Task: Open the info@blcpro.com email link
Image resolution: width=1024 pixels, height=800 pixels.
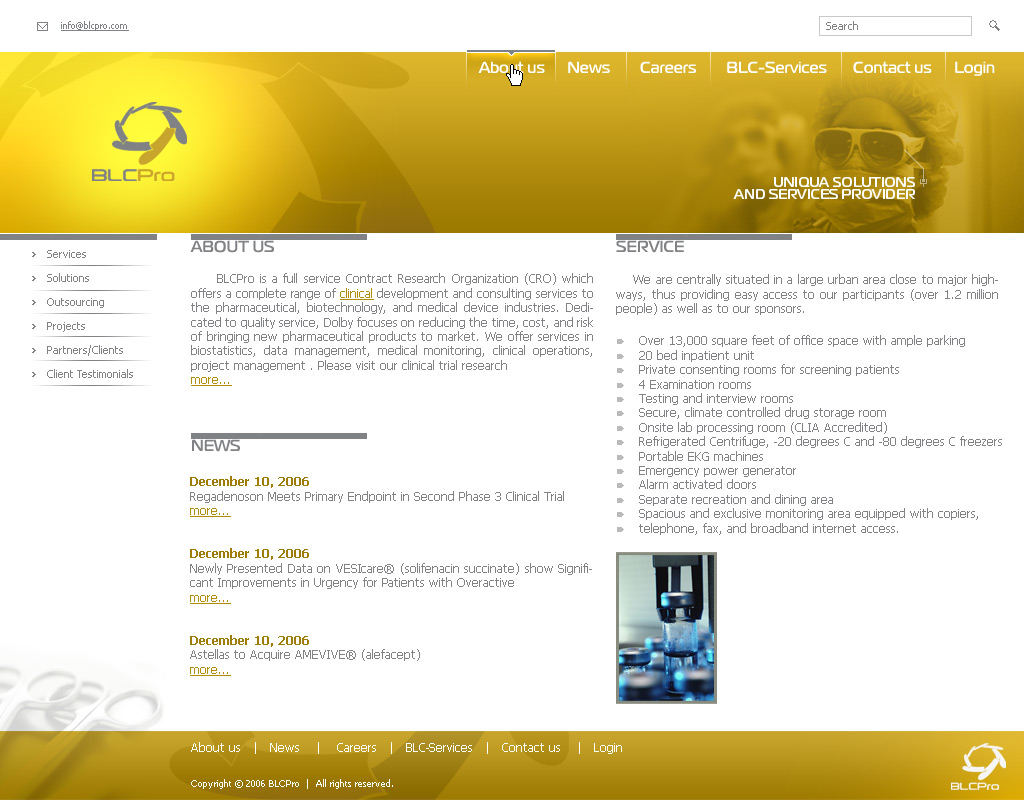Action: tap(94, 25)
